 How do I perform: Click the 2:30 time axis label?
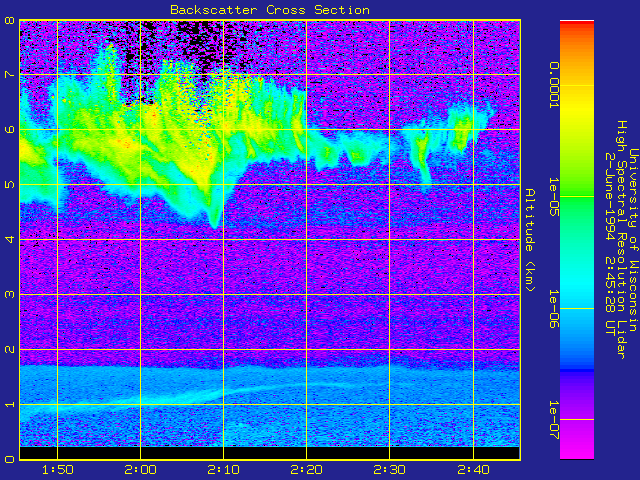(389, 470)
